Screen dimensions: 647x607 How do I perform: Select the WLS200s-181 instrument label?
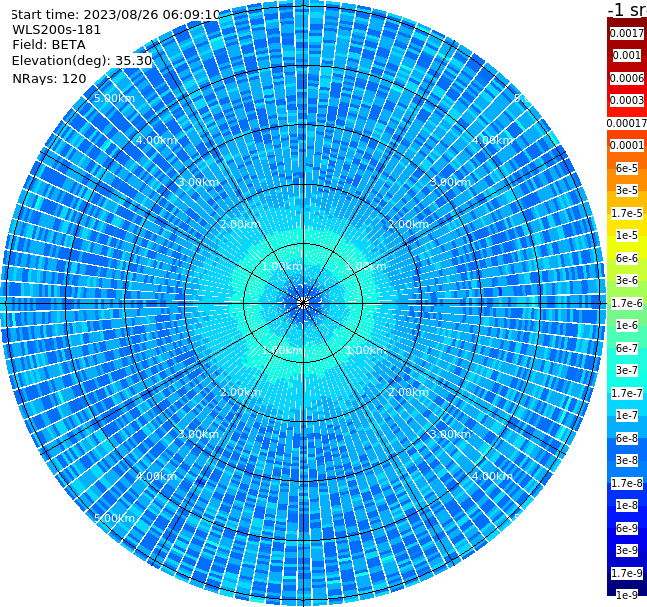pos(57,30)
